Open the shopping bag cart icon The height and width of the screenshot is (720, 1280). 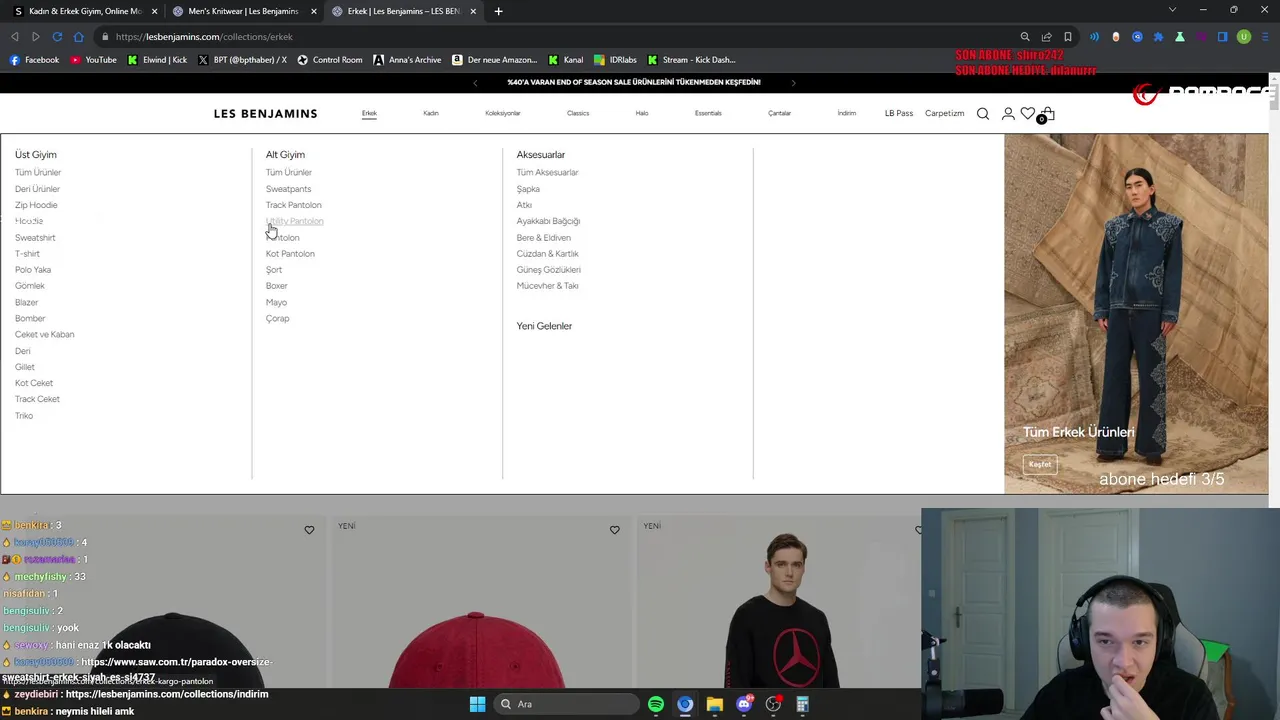pos(1047,114)
